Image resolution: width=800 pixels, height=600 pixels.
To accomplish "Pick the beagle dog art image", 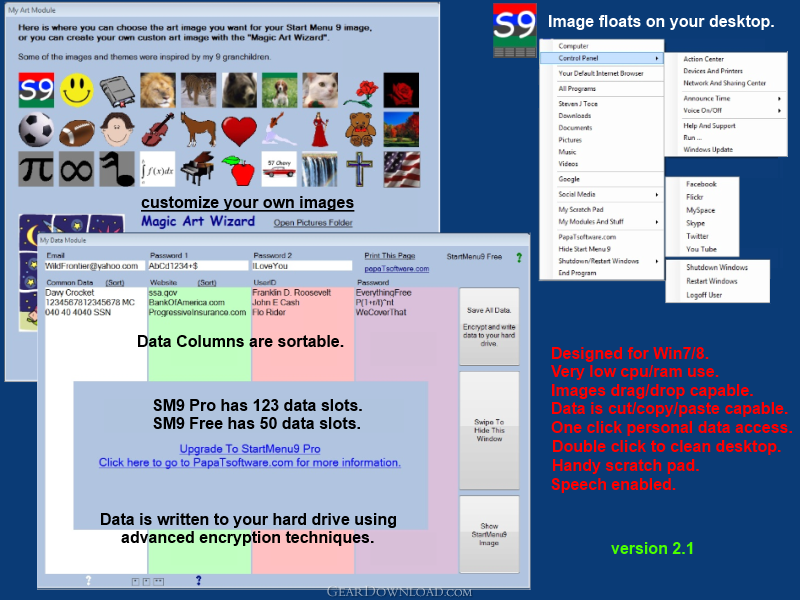I will coord(280,90).
